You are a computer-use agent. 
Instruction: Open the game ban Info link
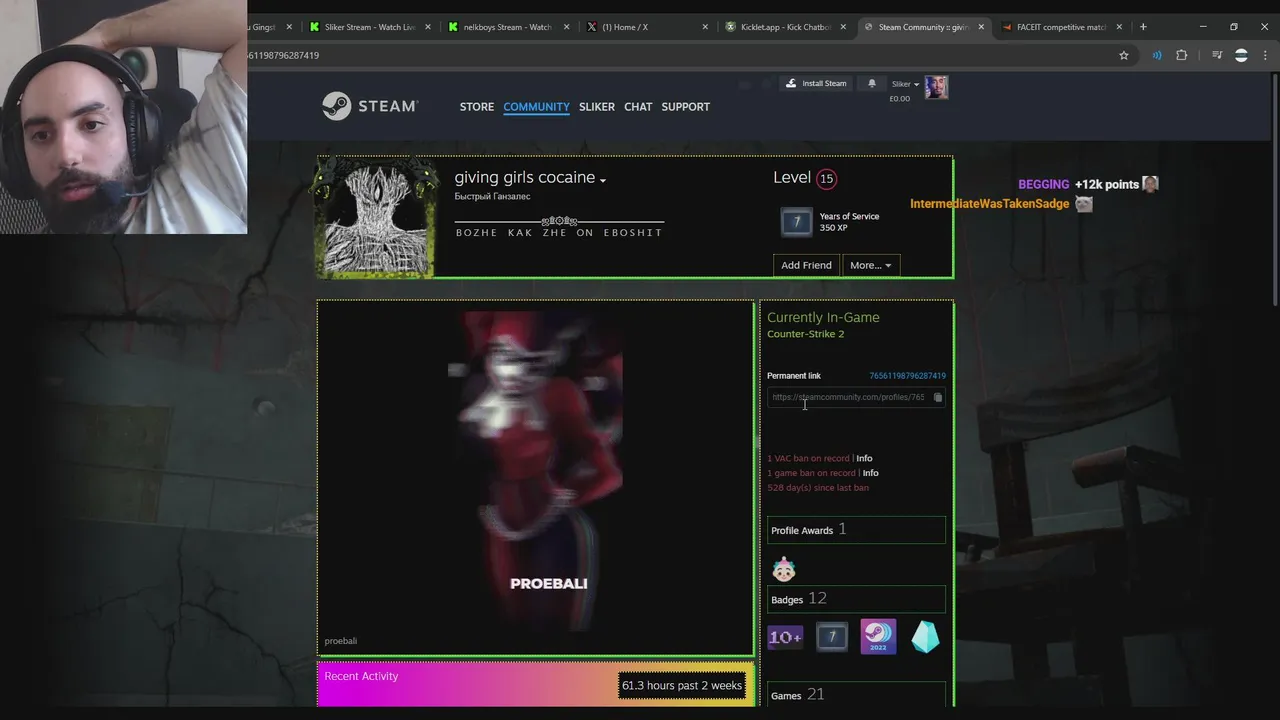(871, 473)
